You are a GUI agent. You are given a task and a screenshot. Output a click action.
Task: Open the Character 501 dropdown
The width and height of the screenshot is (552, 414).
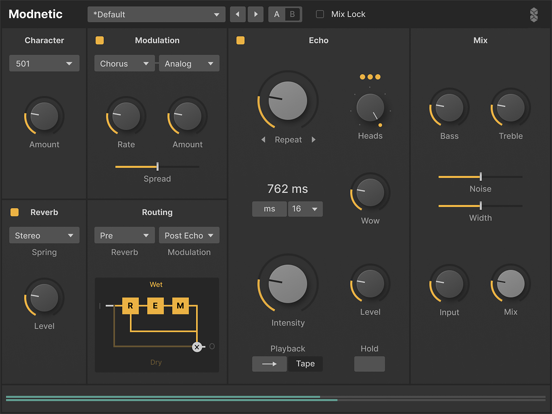pos(44,63)
